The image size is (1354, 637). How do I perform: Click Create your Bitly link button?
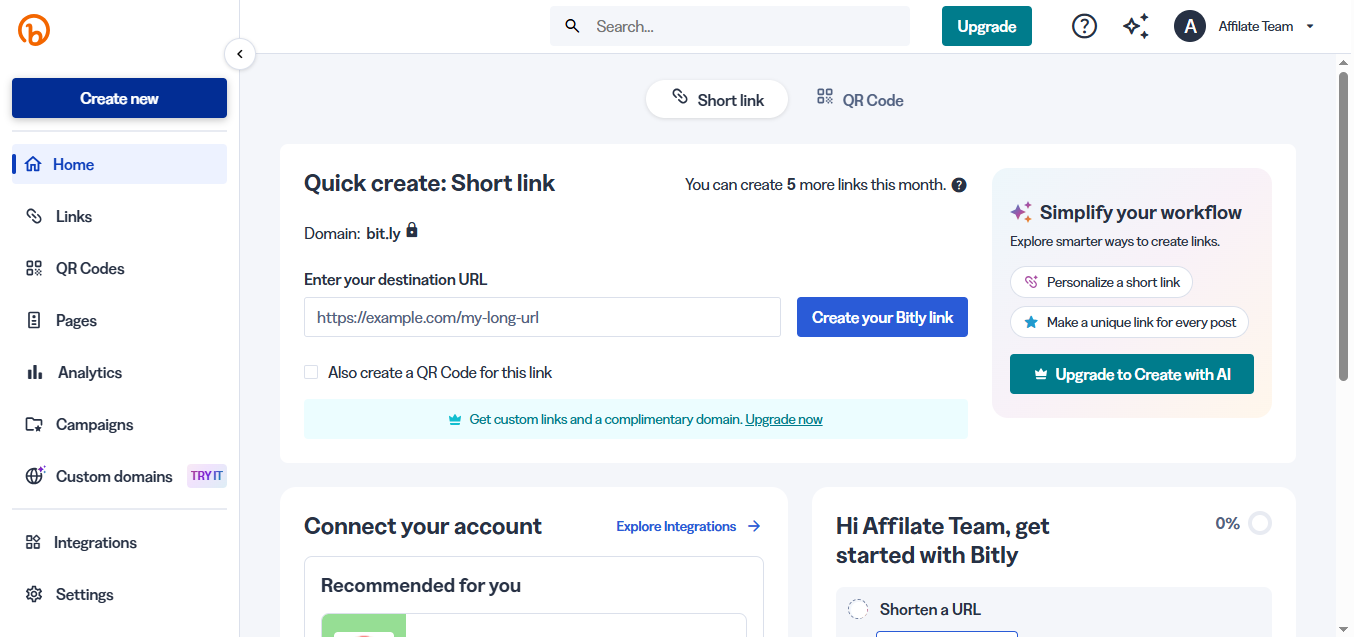882,317
